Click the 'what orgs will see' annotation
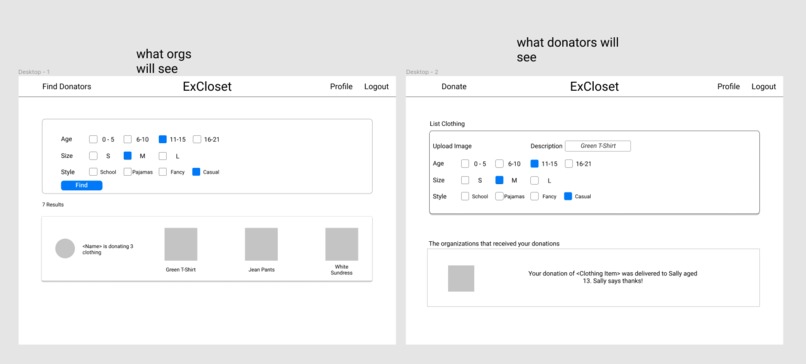The height and width of the screenshot is (364, 806). pos(163,61)
